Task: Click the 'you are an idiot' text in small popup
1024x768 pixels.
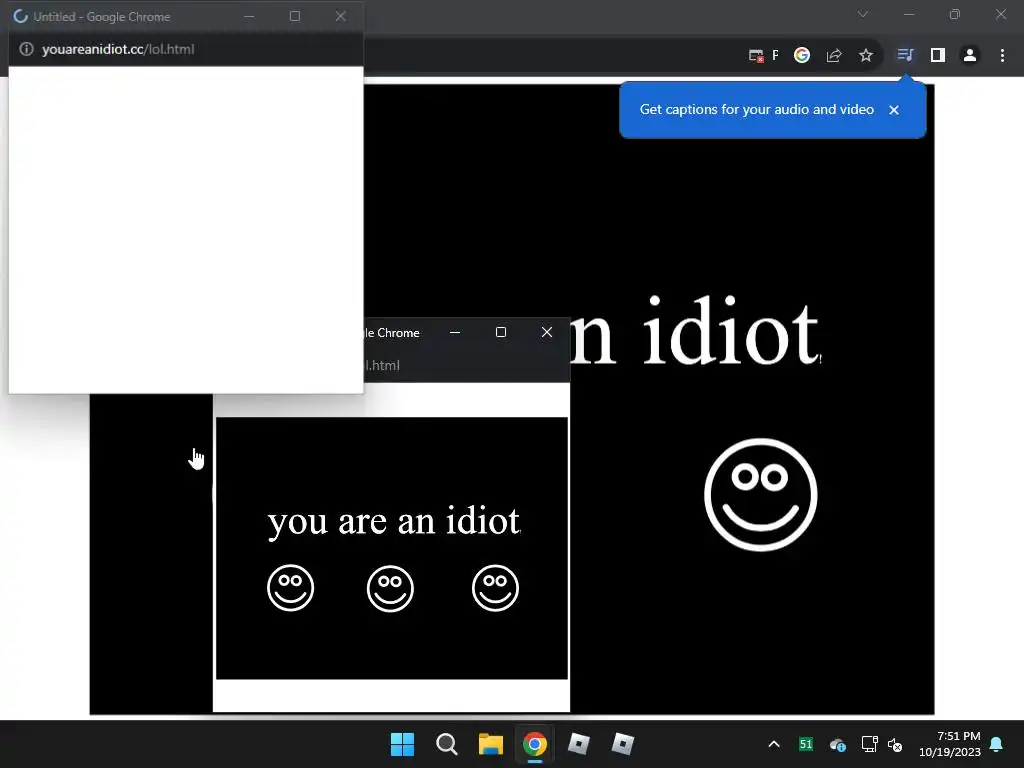Action: pos(394,521)
